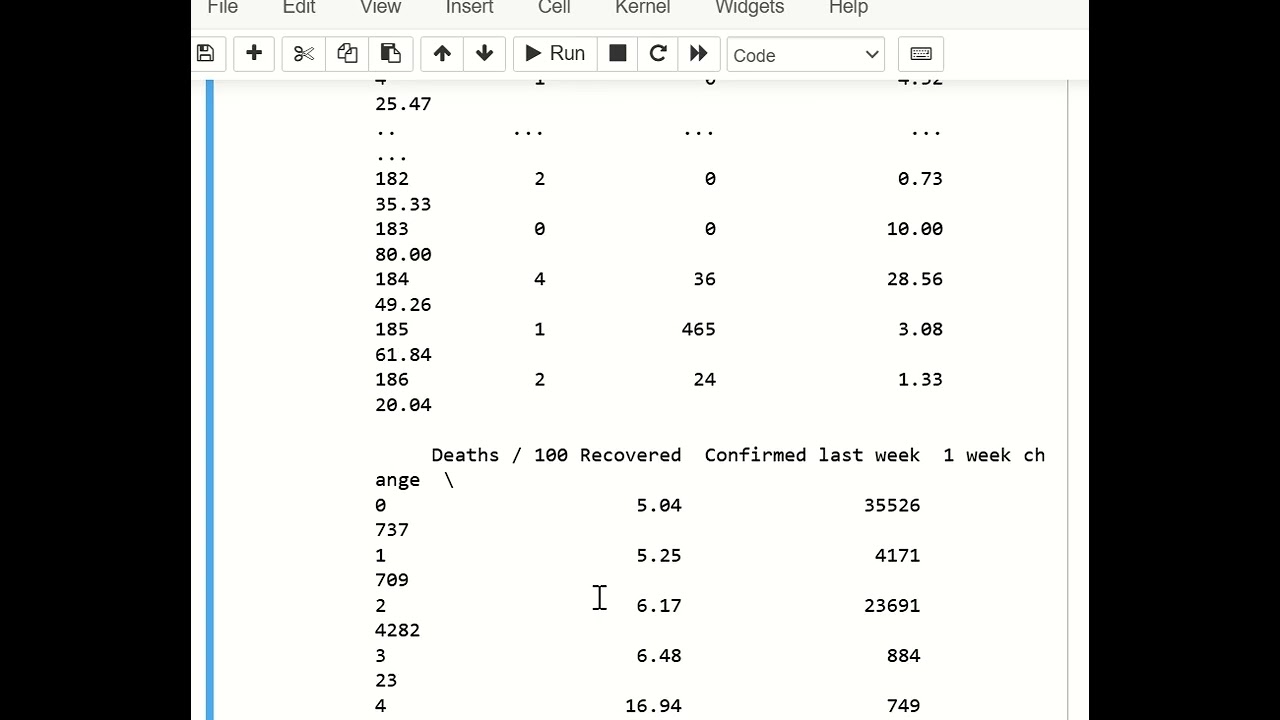1280x720 pixels.
Task: Run the current cell
Action: [555, 54]
